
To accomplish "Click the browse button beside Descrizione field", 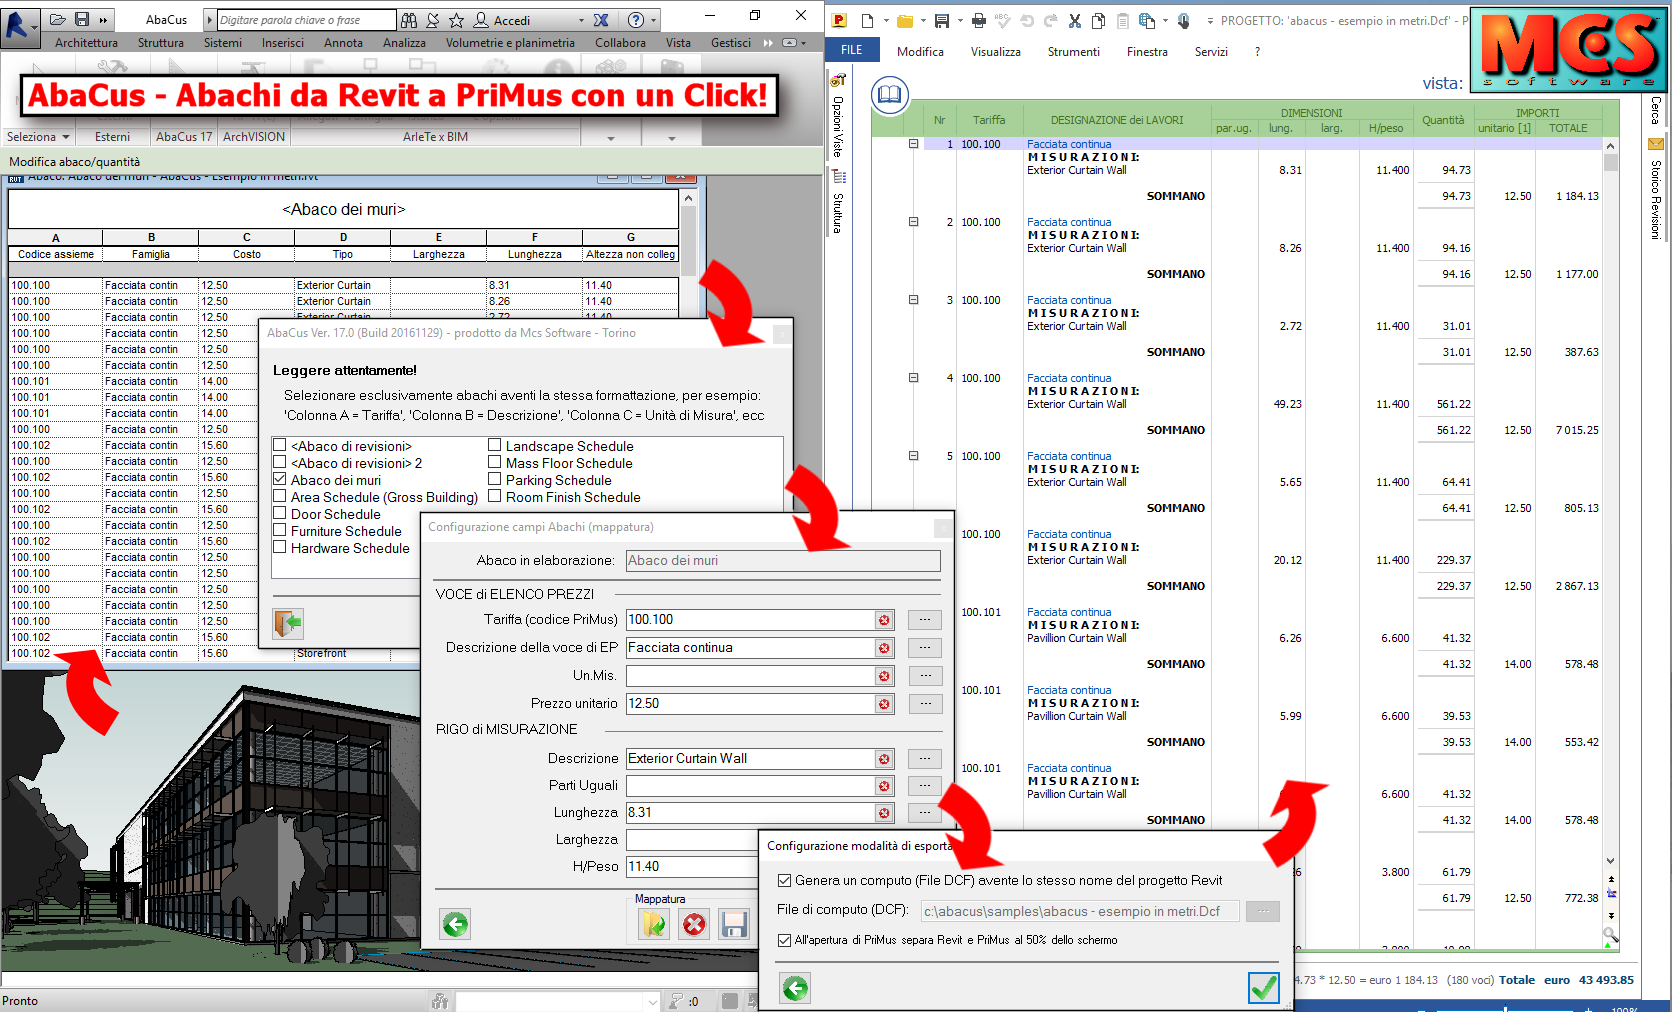I will point(925,759).
